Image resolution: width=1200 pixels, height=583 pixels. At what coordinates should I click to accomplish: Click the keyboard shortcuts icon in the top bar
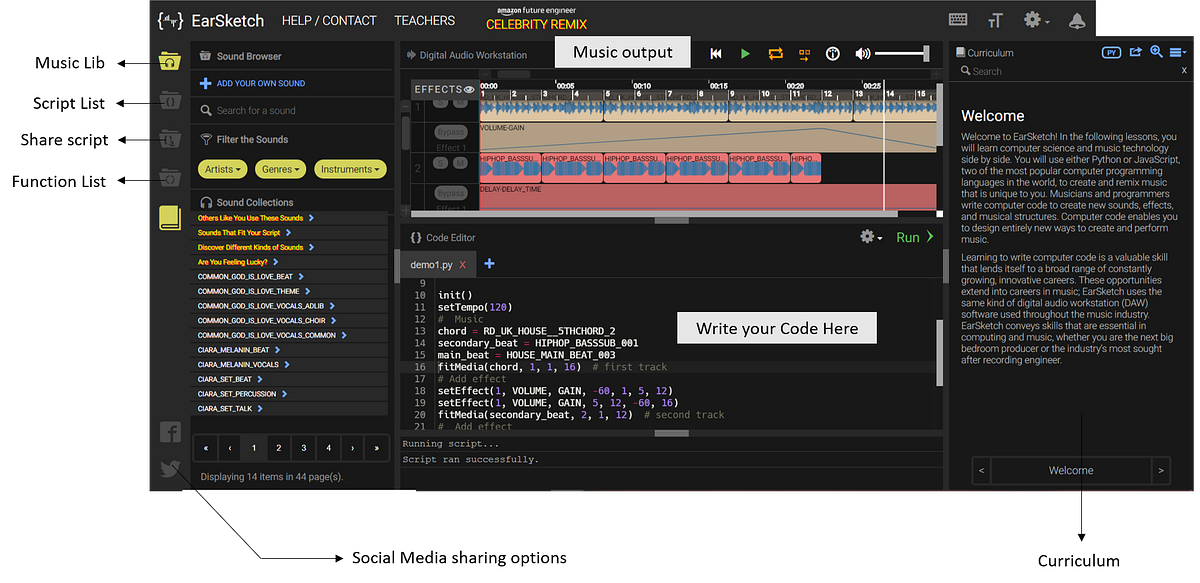click(x=957, y=19)
